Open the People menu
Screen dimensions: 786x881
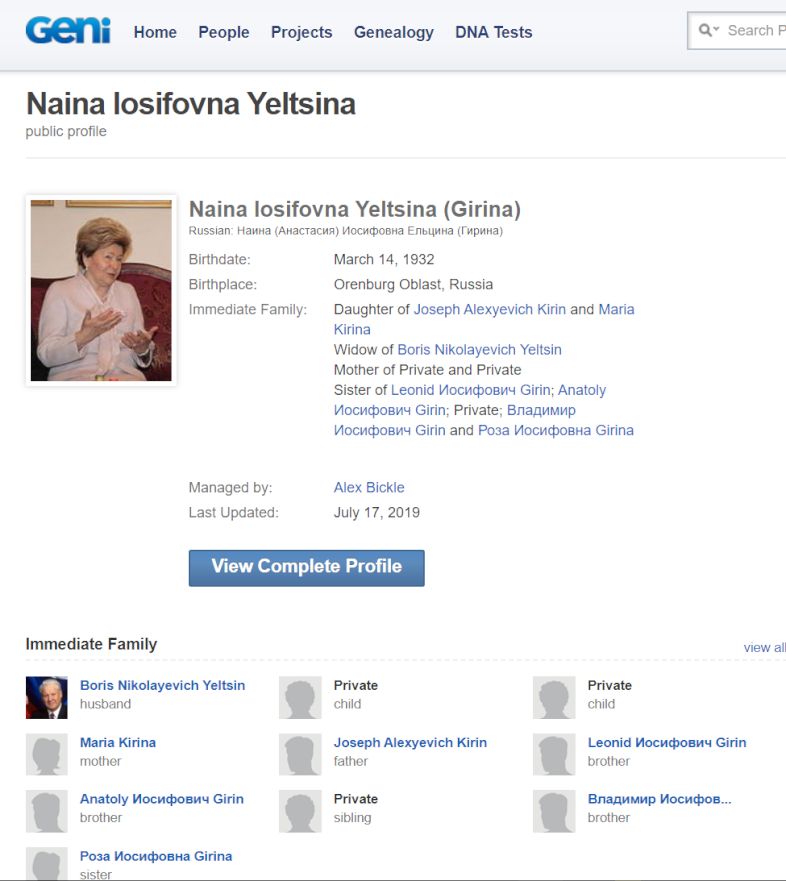[224, 32]
